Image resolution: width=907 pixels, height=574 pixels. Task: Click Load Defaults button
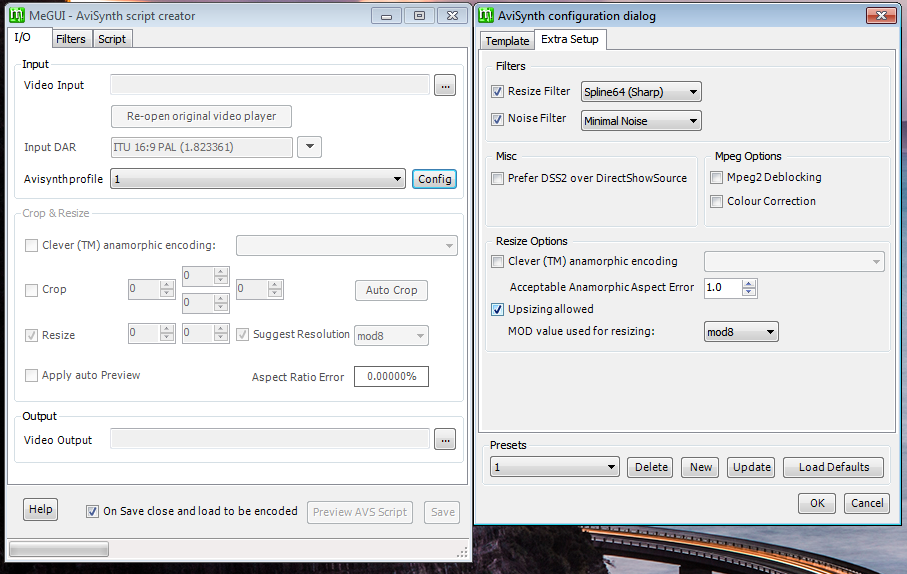click(x=834, y=467)
